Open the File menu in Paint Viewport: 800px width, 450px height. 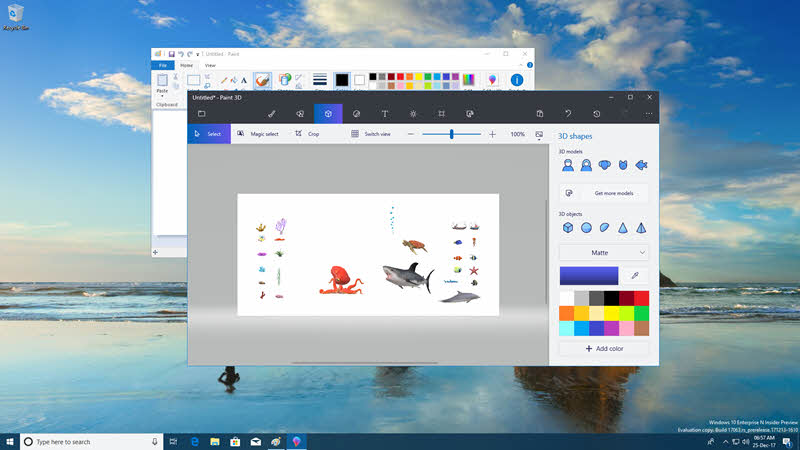tap(163, 65)
